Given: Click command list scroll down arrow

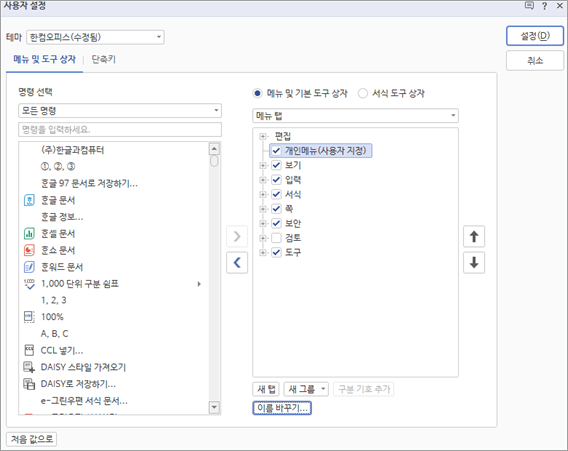Looking at the screenshot, I should (214, 407).
